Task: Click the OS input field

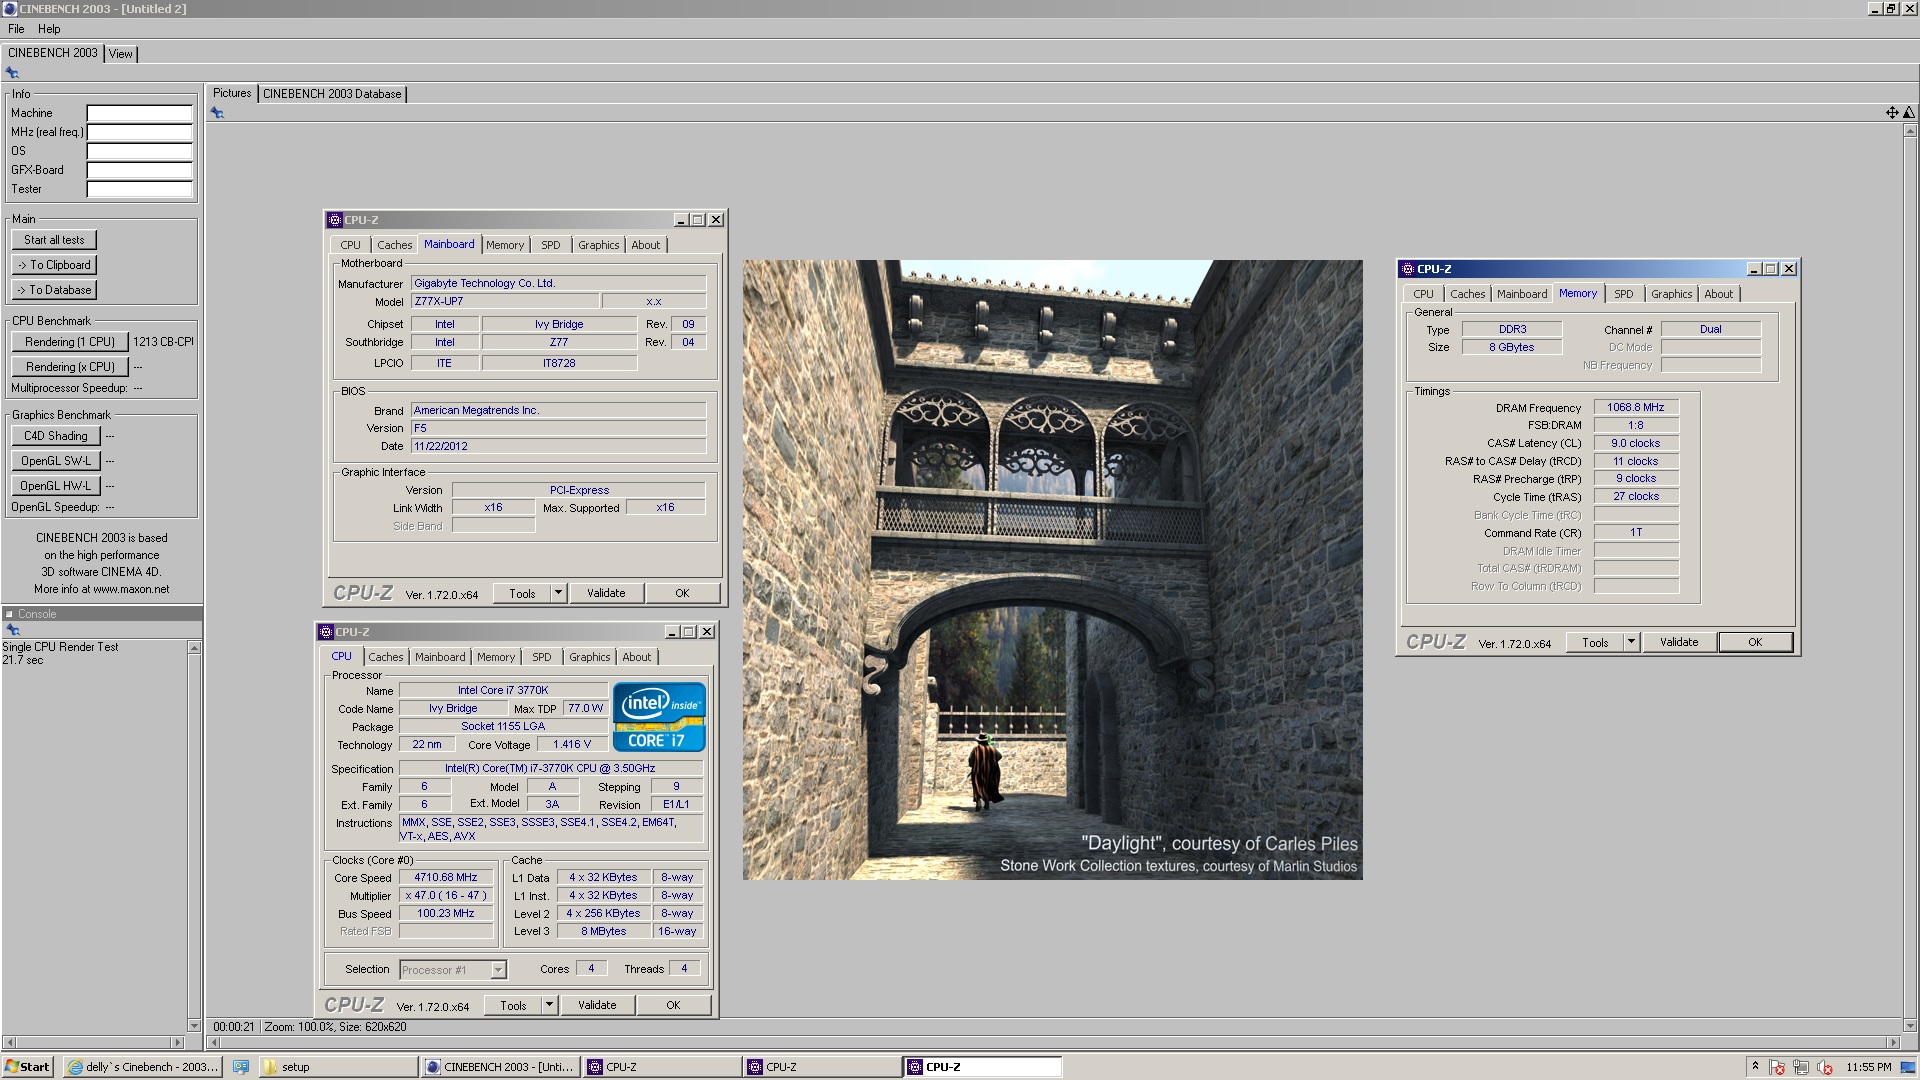Action: pyautogui.click(x=139, y=151)
